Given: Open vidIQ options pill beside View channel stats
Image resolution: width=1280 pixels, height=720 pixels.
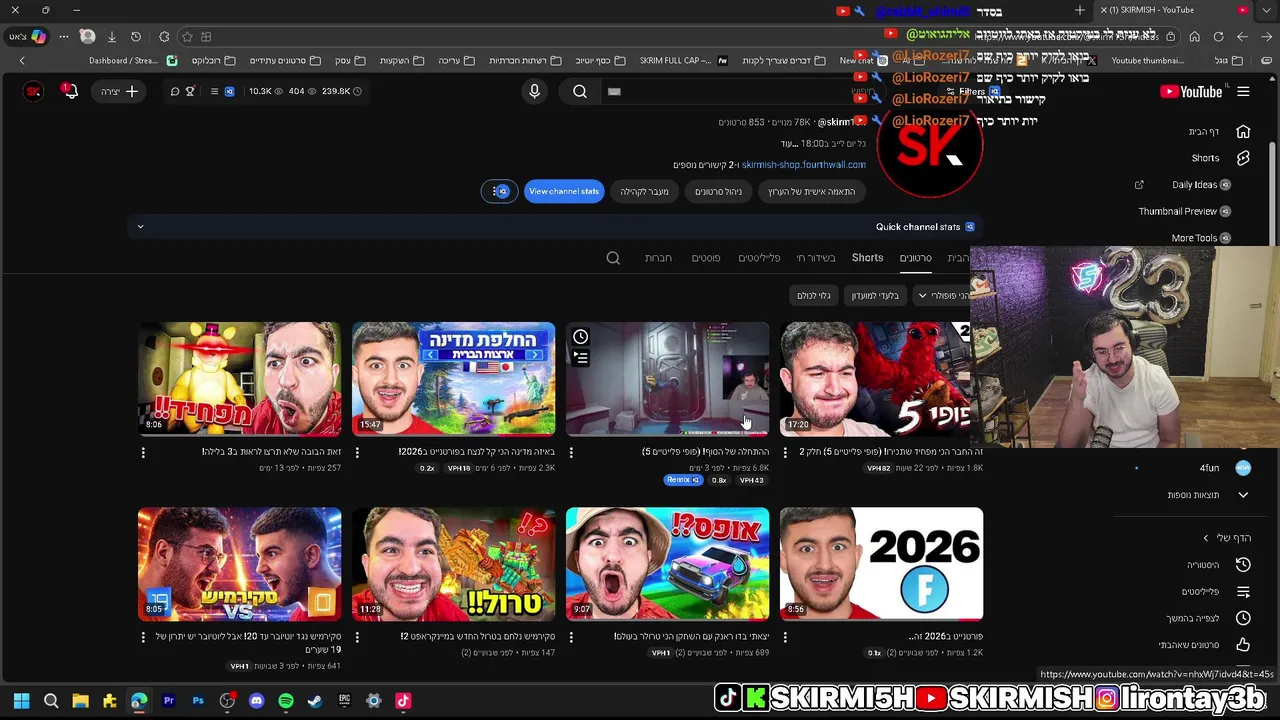Looking at the screenshot, I should click(x=499, y=191).
